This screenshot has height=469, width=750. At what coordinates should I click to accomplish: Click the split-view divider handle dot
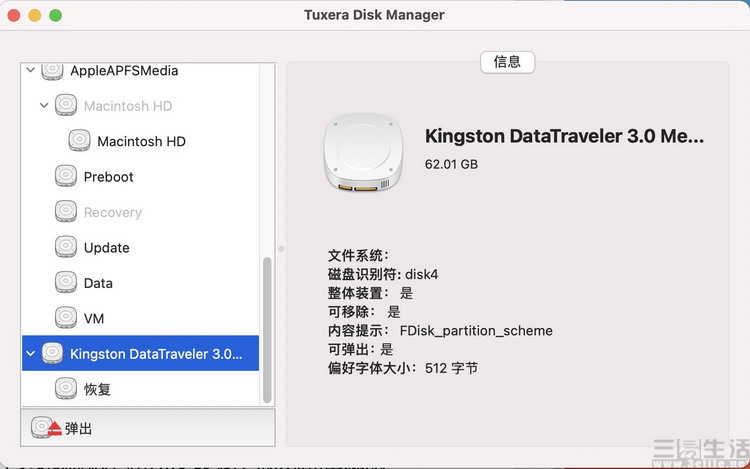(281, 249)
